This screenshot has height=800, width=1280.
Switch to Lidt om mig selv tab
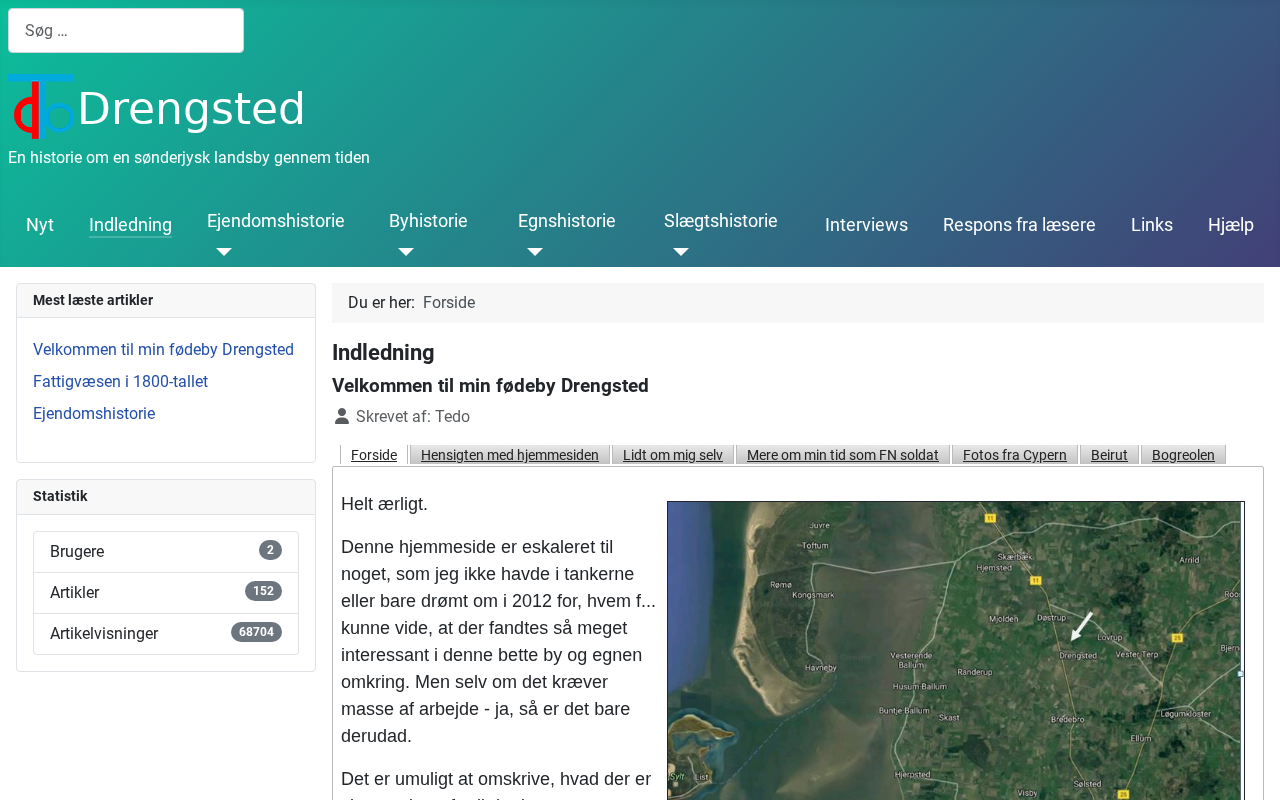(673, 455)
